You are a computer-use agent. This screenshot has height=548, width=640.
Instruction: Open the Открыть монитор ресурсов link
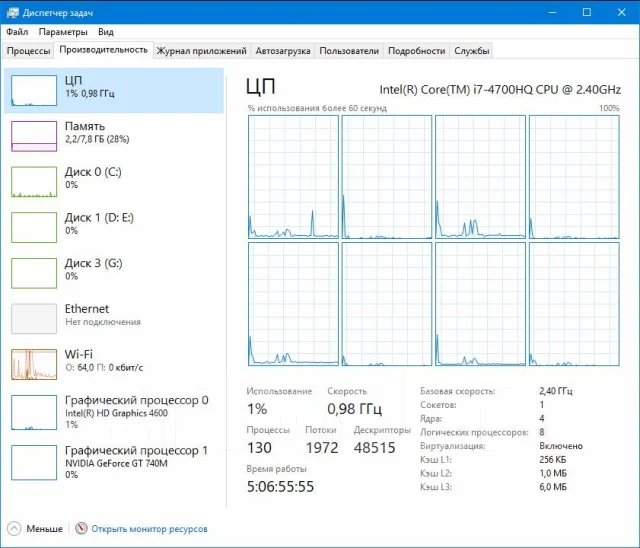click(149, 529)
